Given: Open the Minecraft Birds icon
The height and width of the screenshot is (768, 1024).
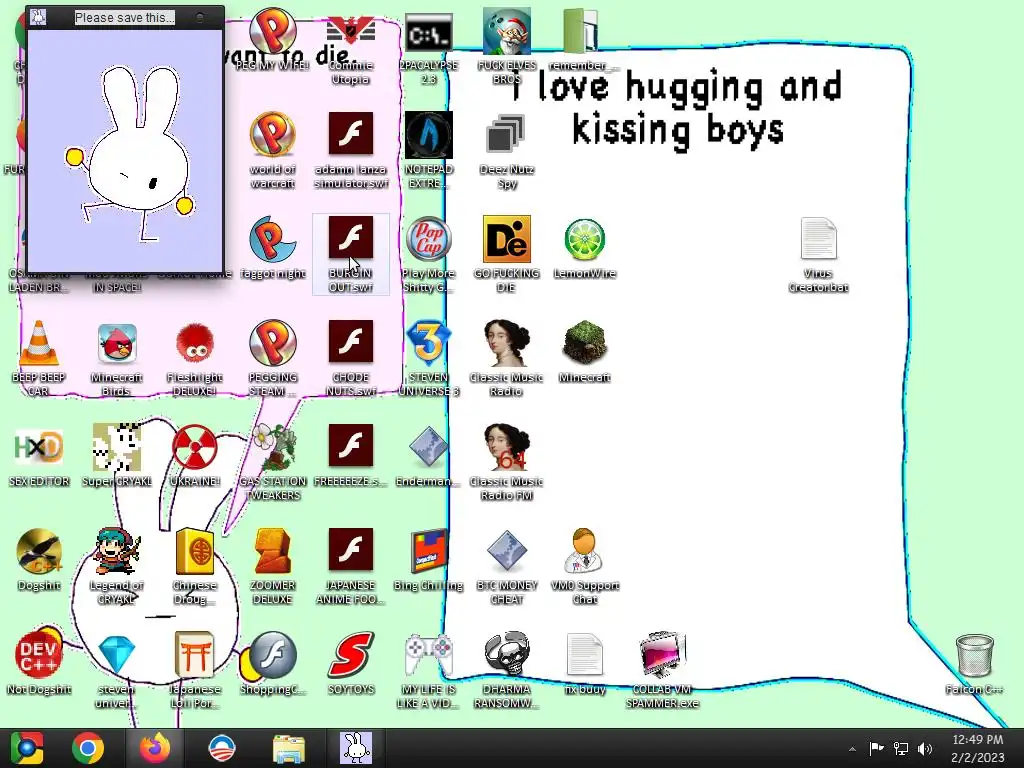Looking at the screenshot, I should point(117,358).
